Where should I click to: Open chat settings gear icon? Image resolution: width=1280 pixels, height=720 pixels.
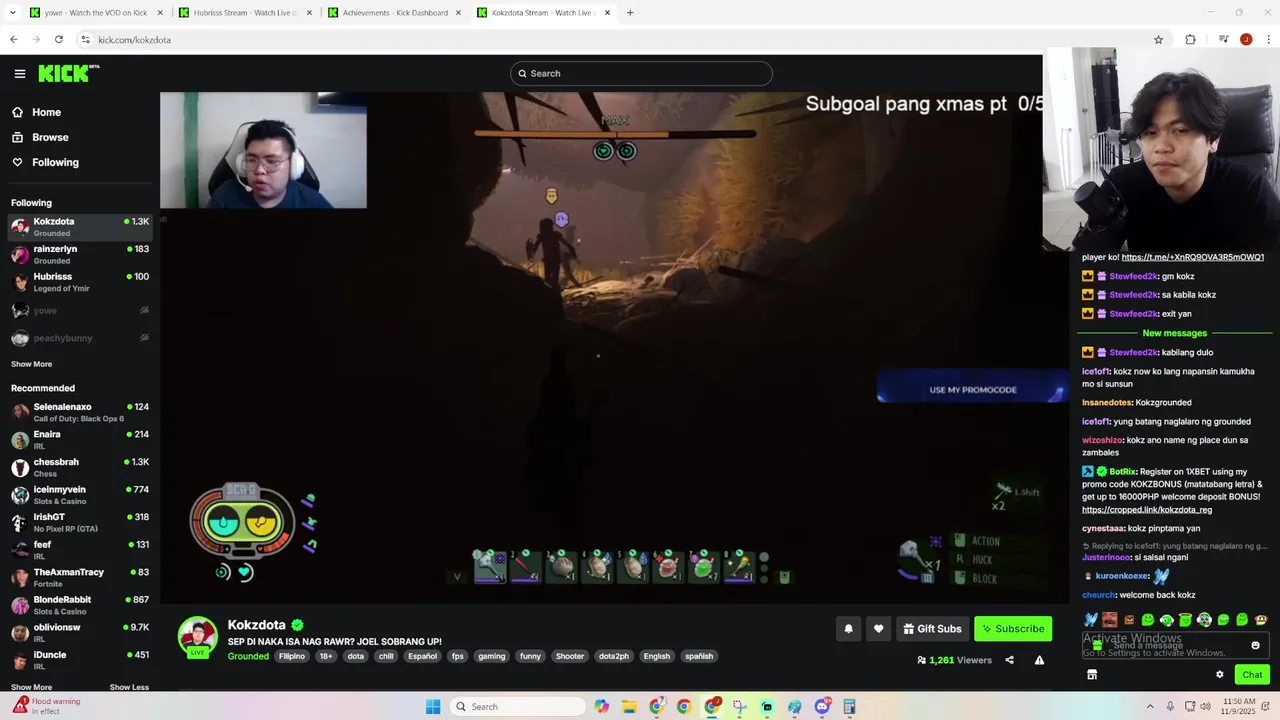point(1220,675)
